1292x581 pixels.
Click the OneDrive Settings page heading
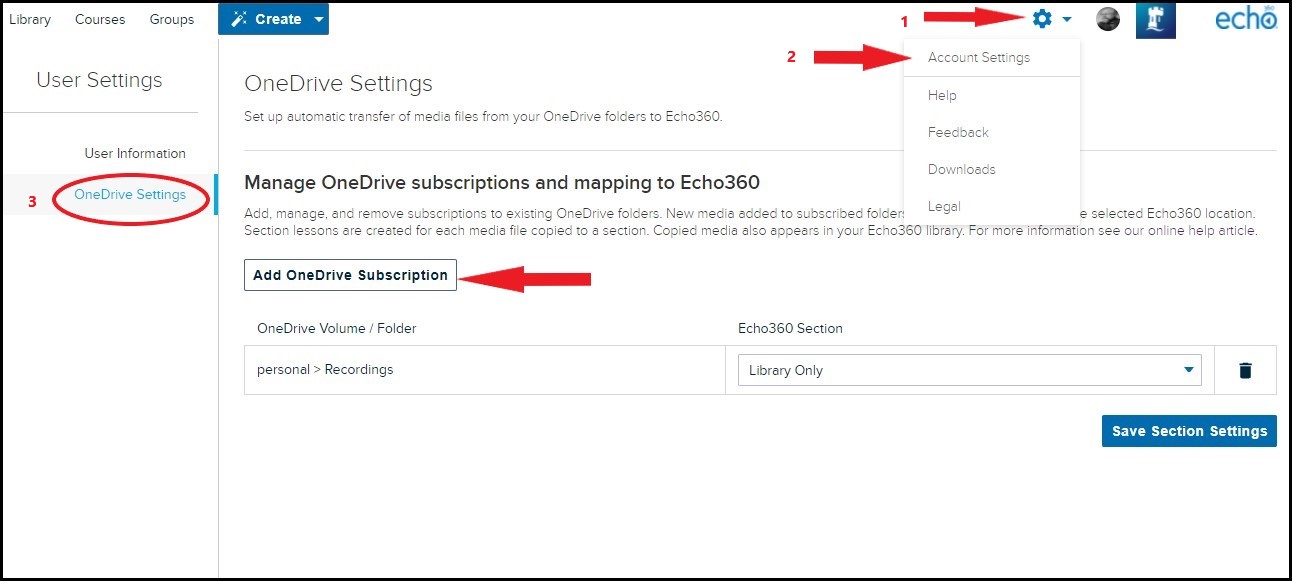[x=339, y=83]
